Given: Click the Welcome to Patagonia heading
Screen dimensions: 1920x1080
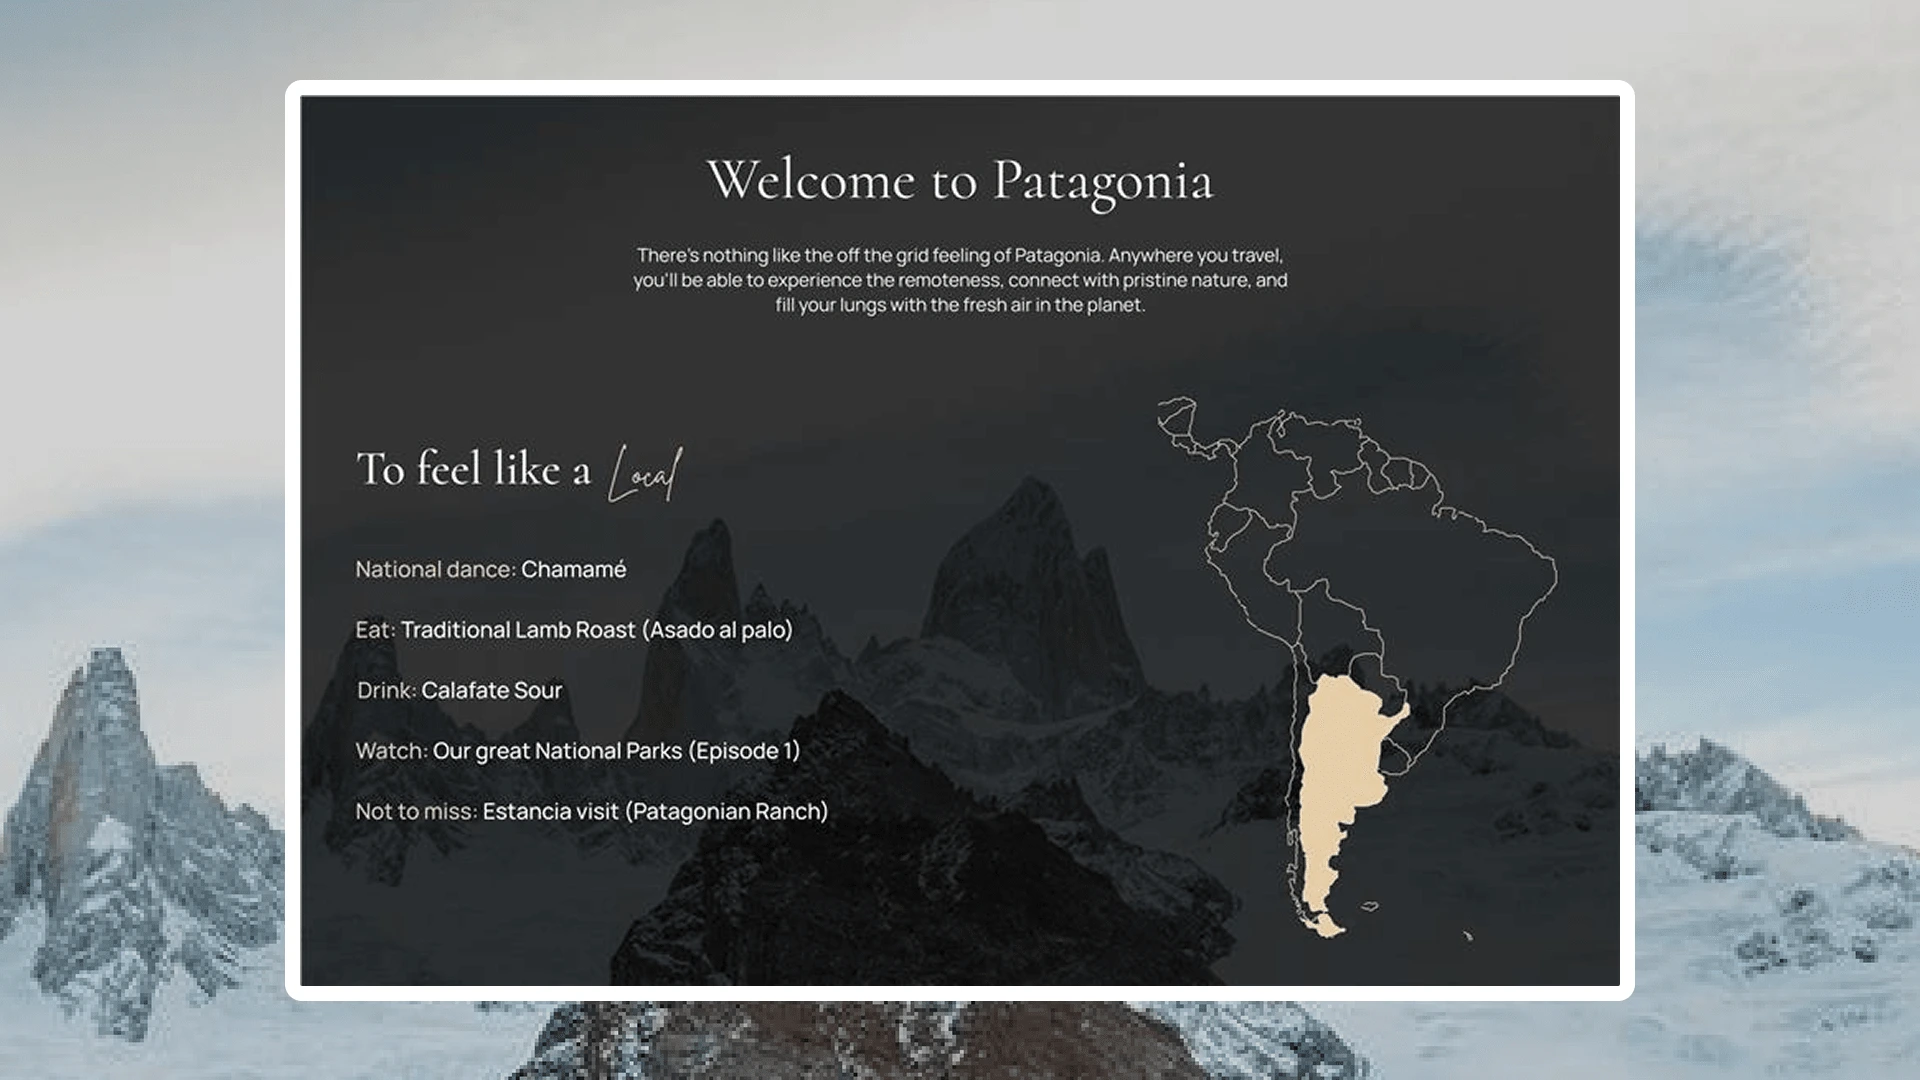Looking at the screenshot, I should 960,181.
